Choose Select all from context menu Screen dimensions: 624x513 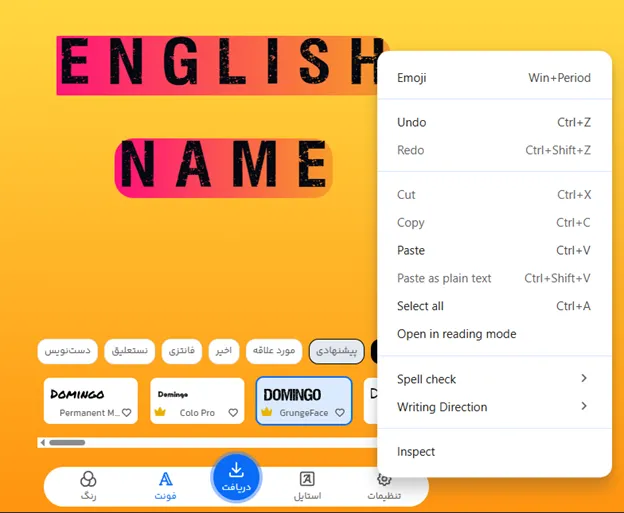tap(420, 306)
